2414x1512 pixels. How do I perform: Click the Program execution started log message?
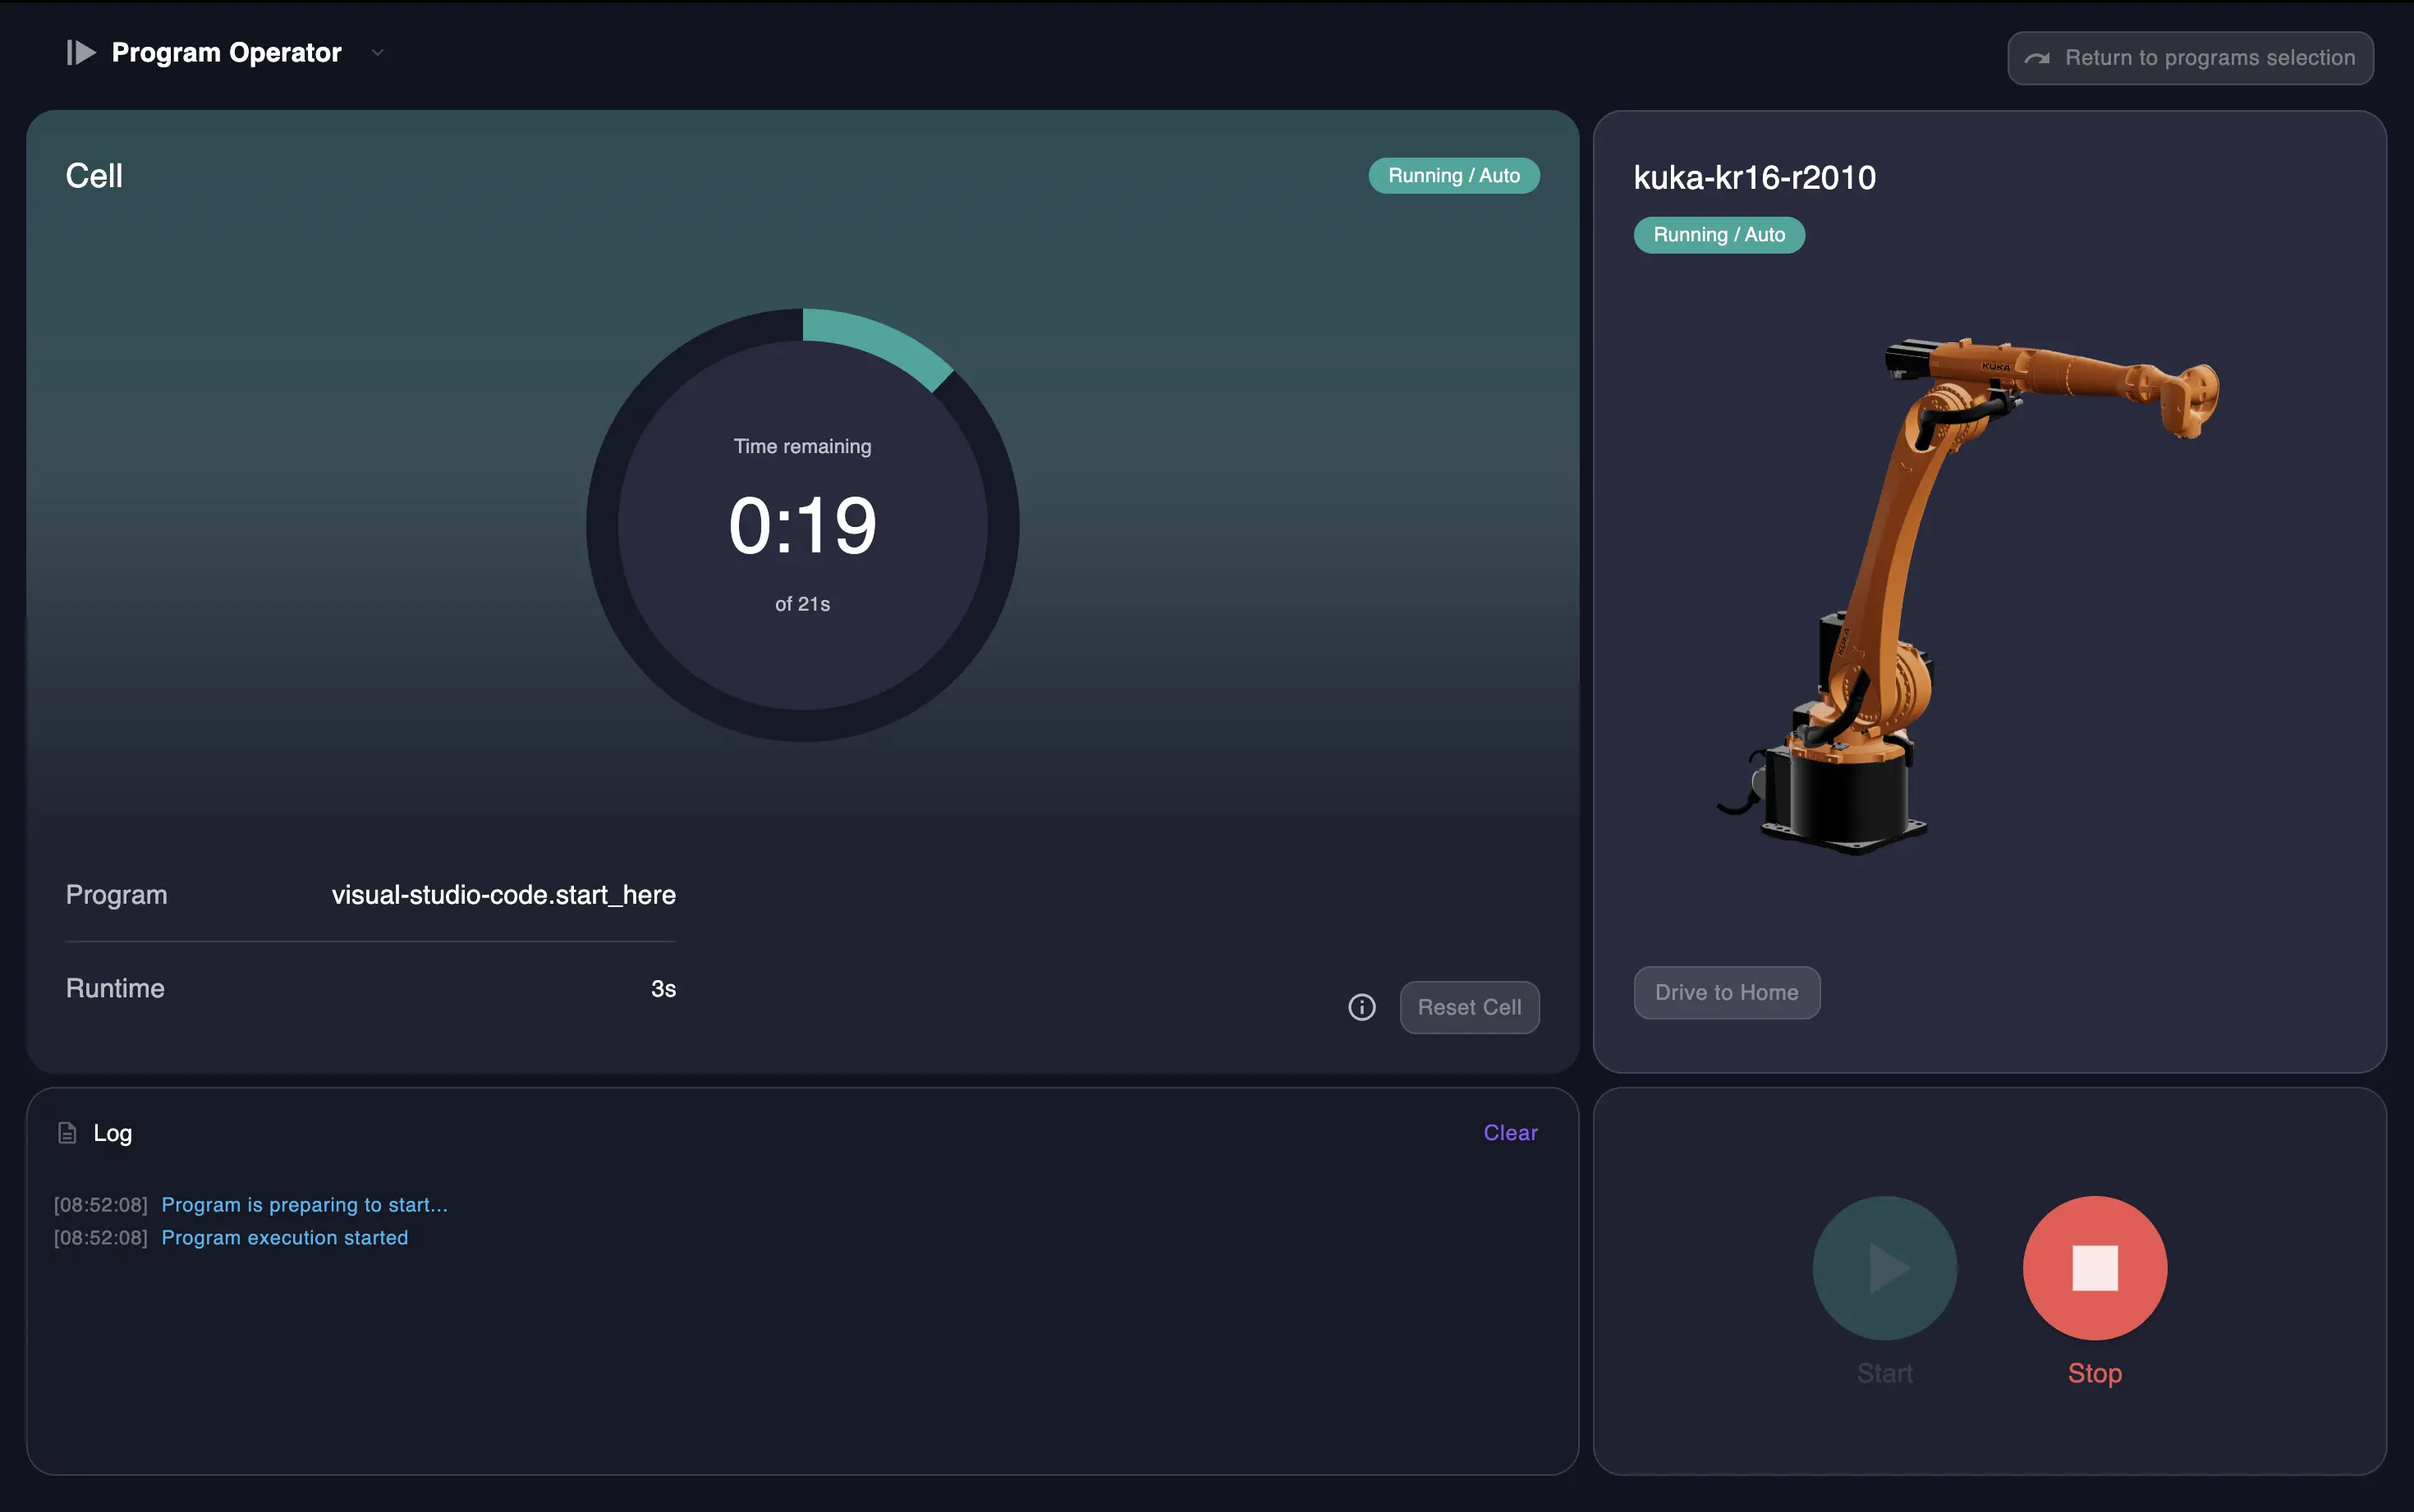pos(284,1237)
